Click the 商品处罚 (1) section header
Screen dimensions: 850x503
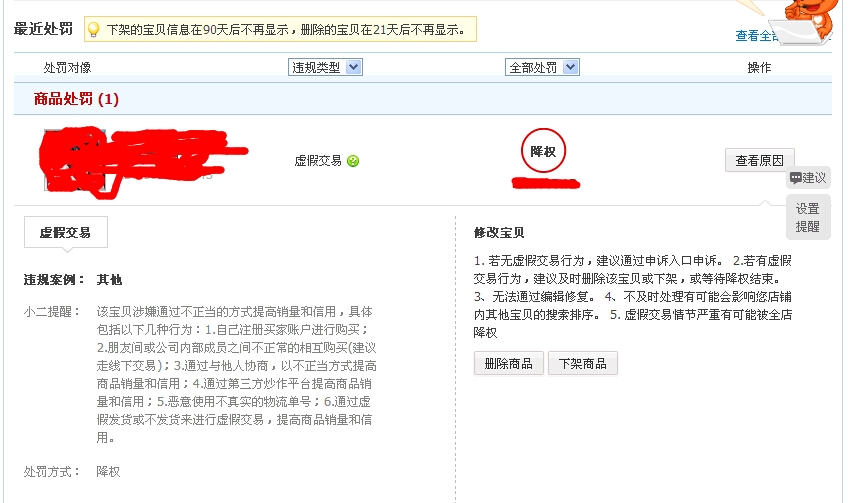point(77,99)
